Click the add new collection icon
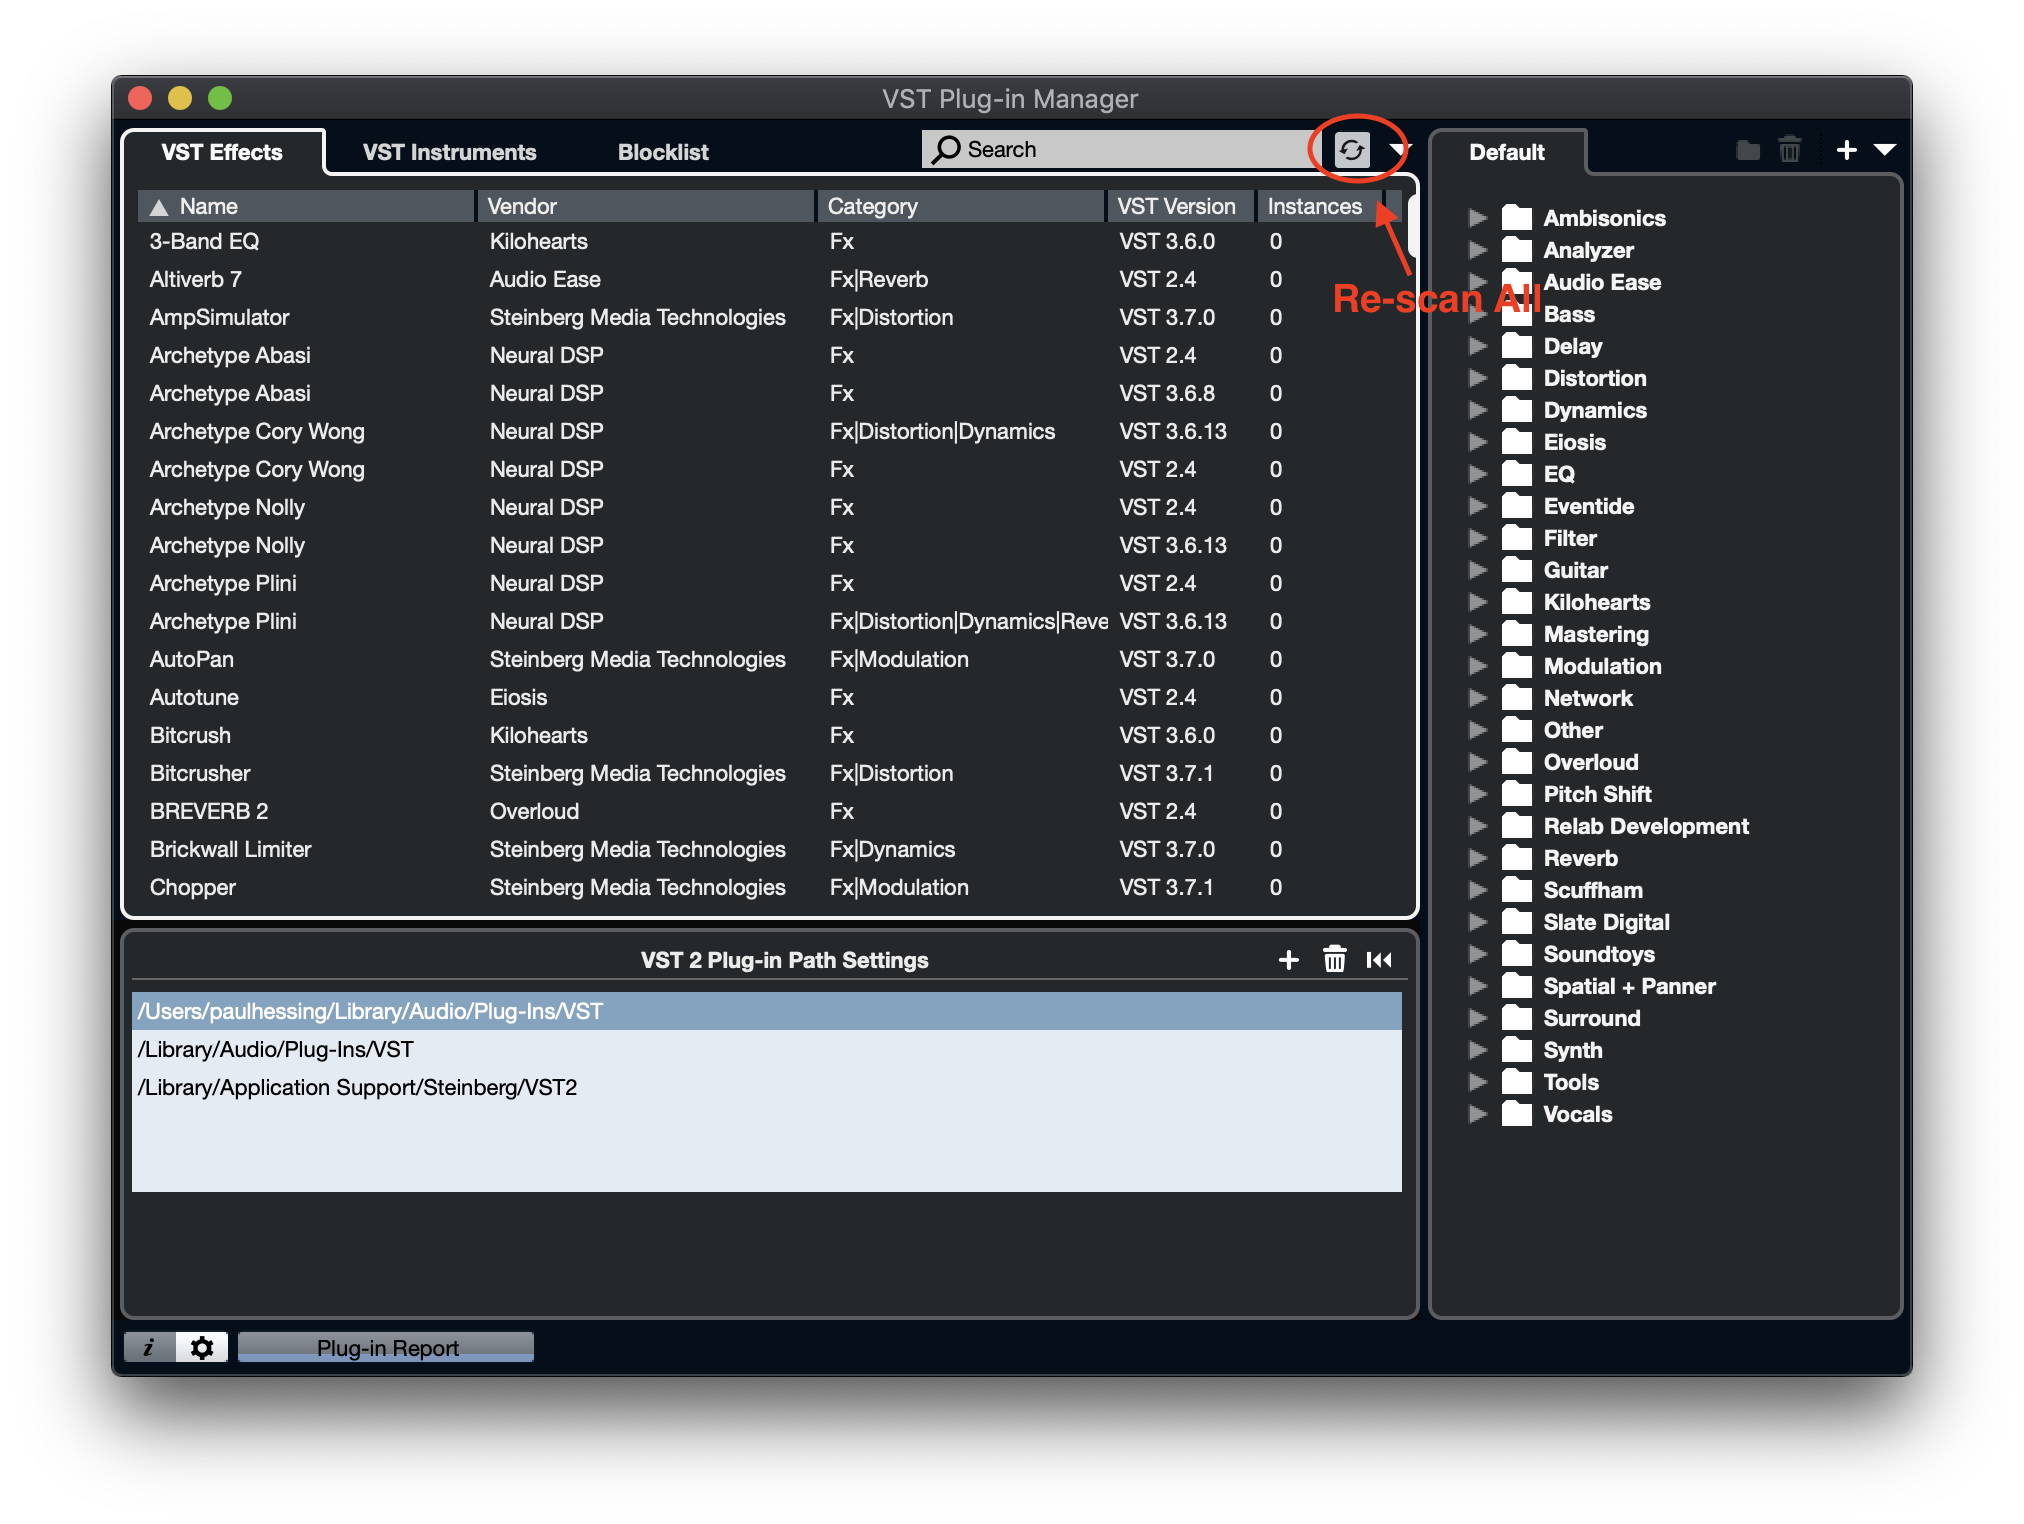The width and height of the screenshot is (2024, 1524). (x=1838, y=149)
